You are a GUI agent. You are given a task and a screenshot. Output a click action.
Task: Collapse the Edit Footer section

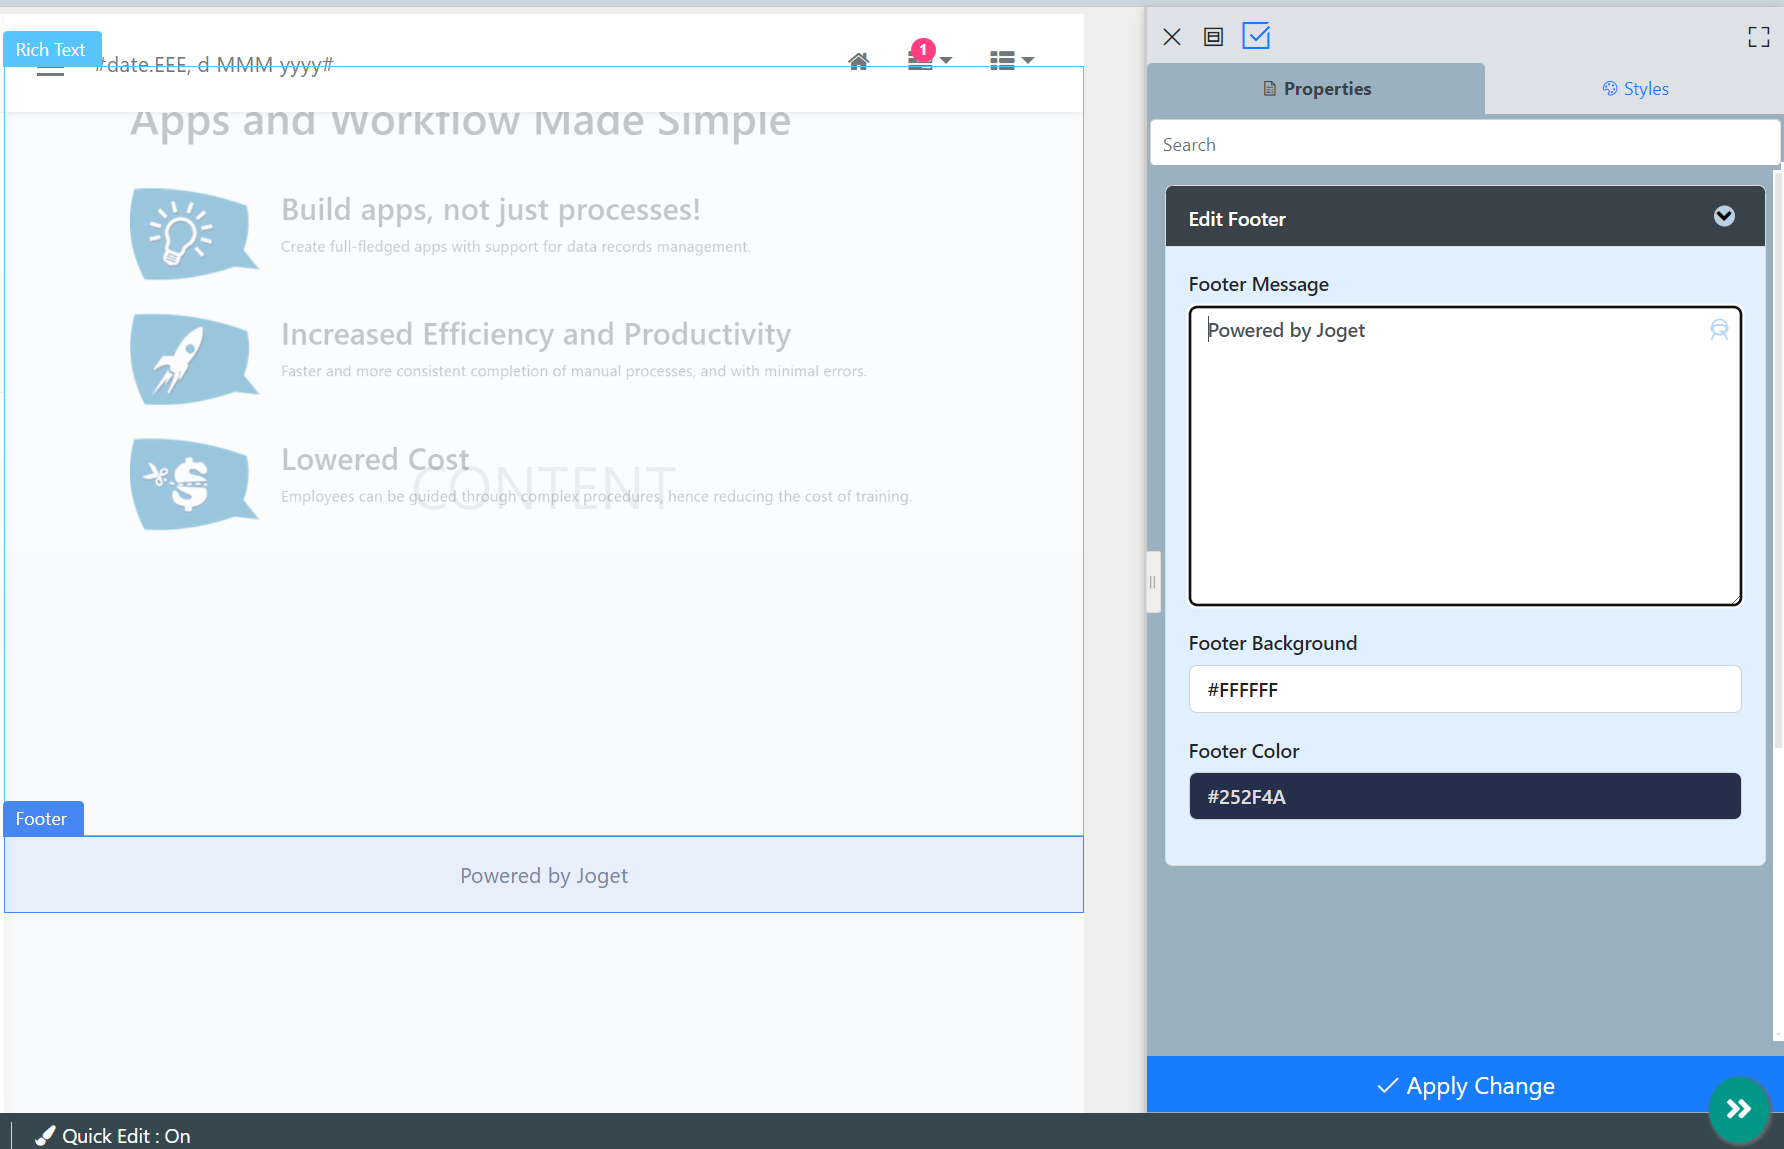pyautogui.click(x=1724, y=217)
